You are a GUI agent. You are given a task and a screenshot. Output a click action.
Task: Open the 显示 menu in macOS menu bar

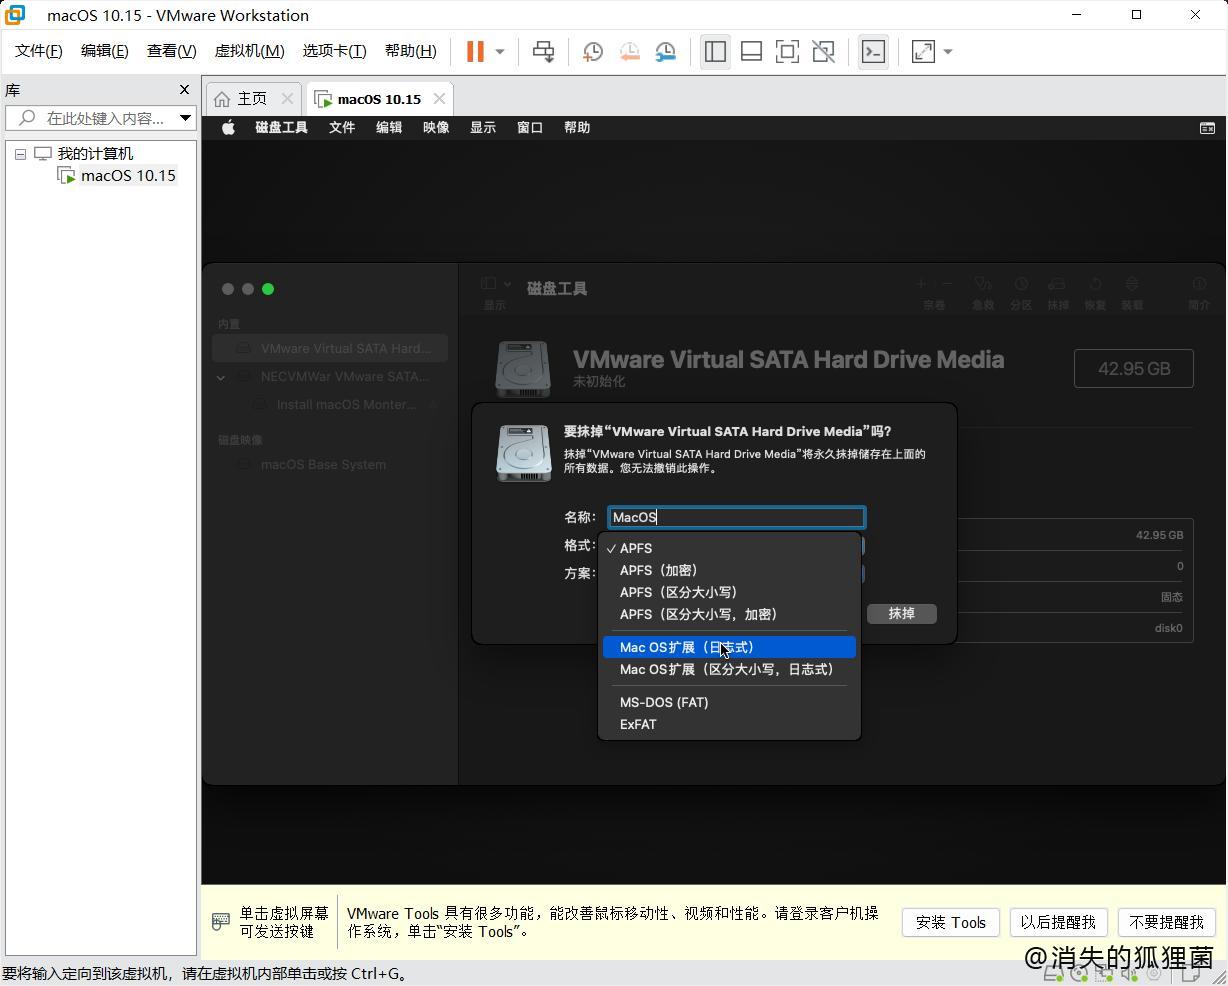pyautogui.click(x=483, y=128)
